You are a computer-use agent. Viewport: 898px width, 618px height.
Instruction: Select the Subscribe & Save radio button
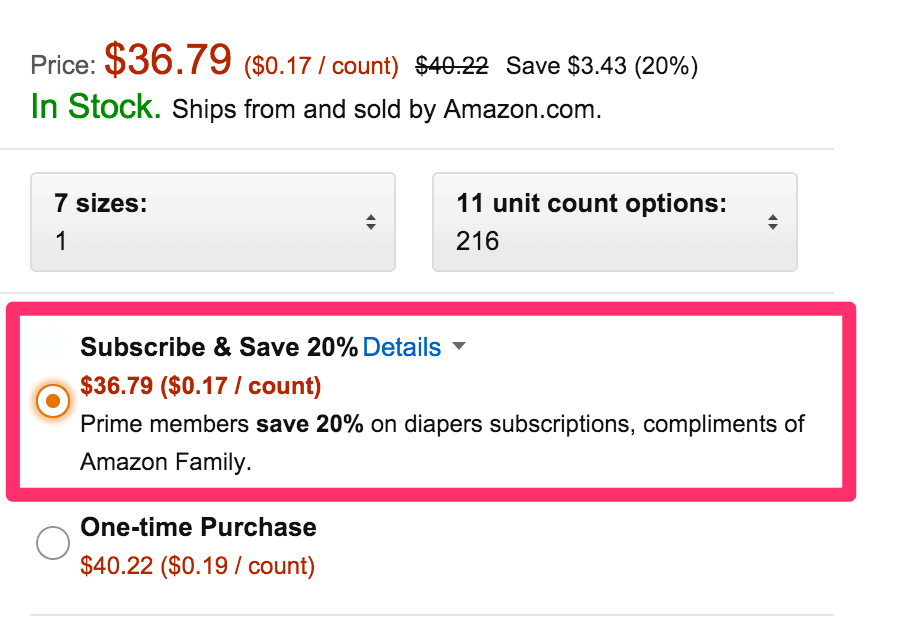[x=52, y=401]
